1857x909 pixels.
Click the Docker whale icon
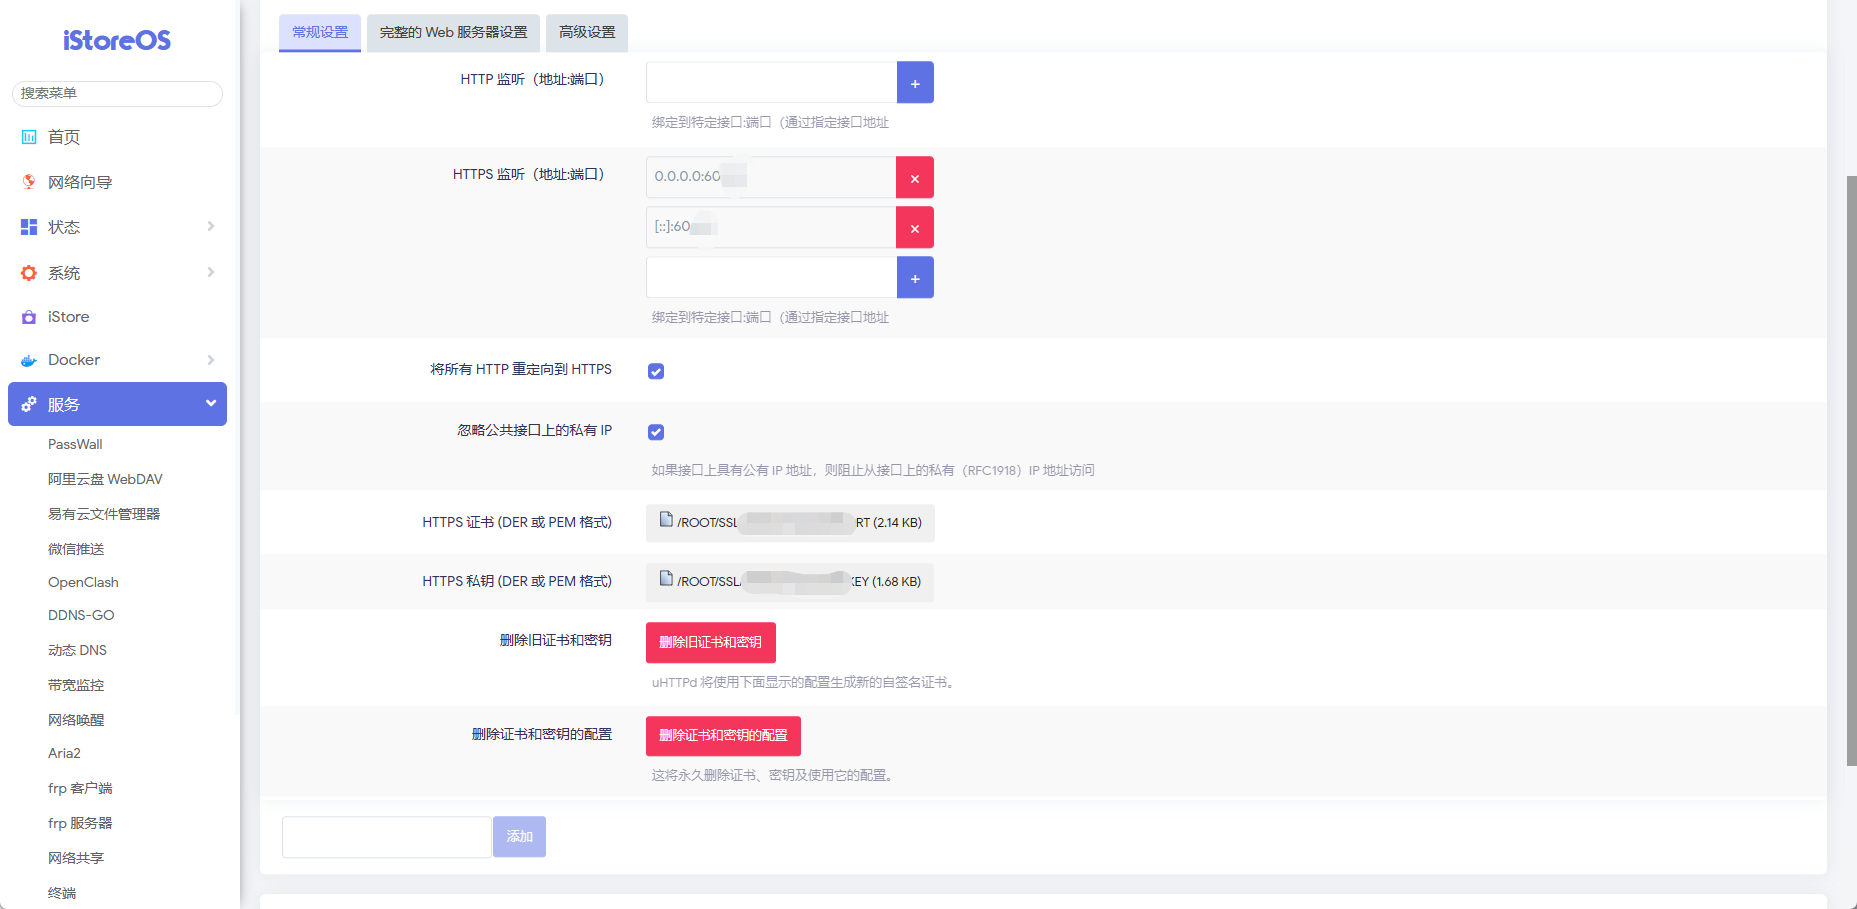click(29, 360)
